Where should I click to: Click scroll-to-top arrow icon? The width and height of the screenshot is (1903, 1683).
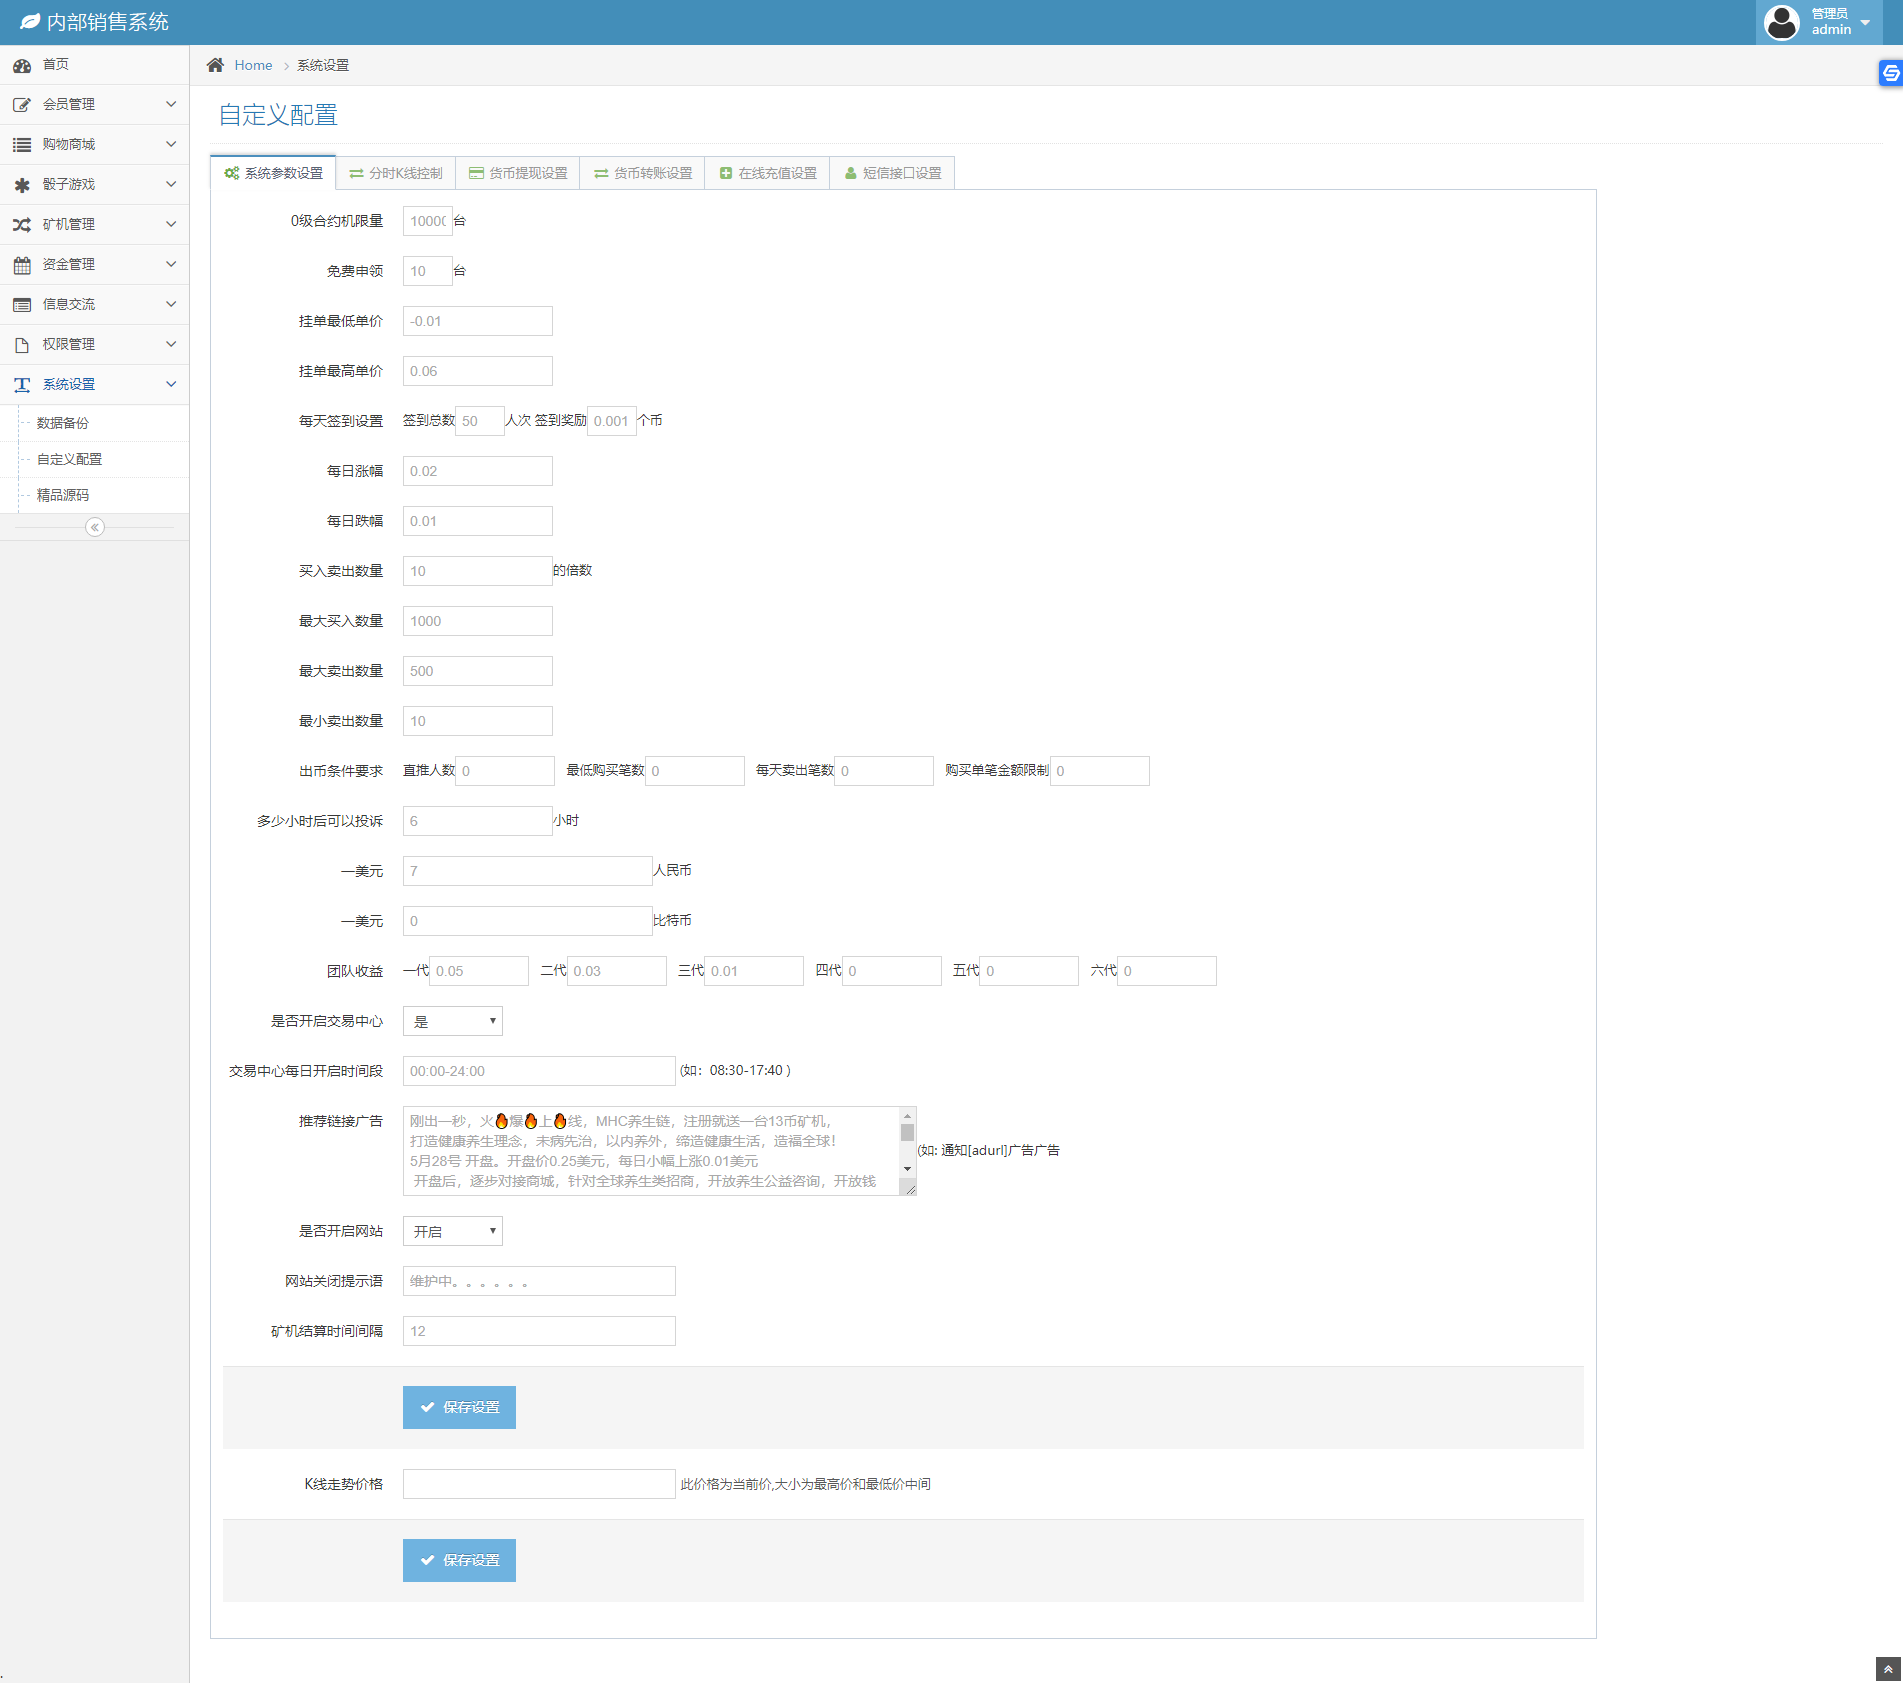(1888, 1668)
